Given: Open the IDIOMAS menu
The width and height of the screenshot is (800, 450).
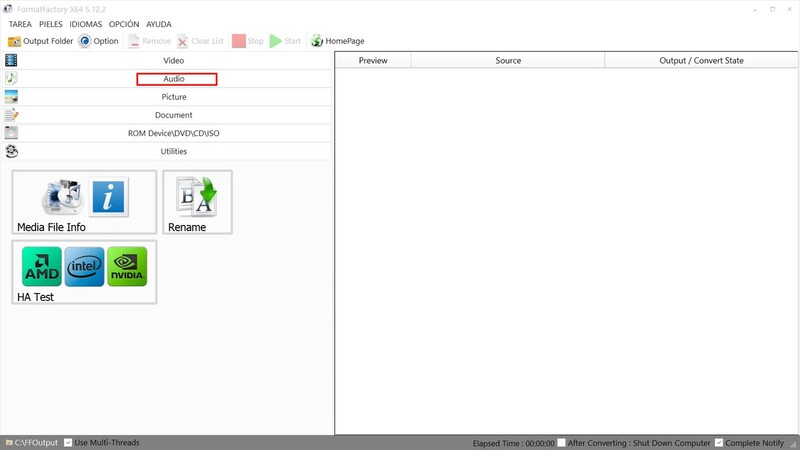Looking at the screenshot, I should [x=86, y=24].
